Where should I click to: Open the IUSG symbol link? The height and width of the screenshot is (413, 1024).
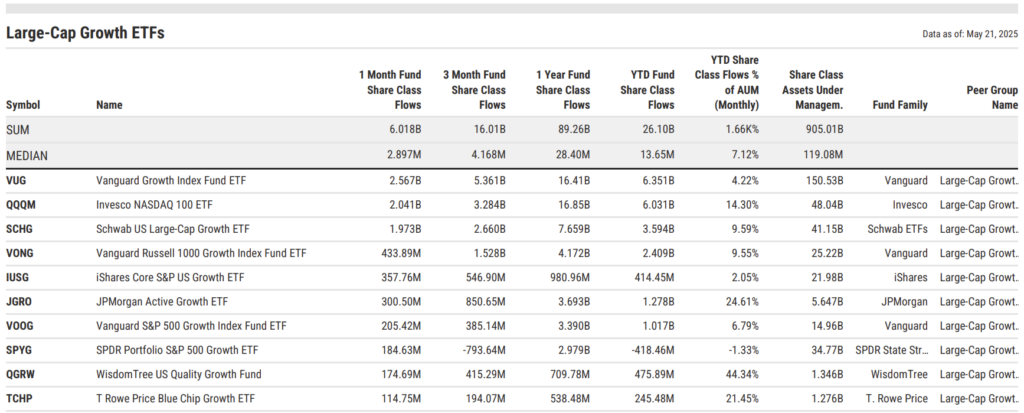point(18,278)
